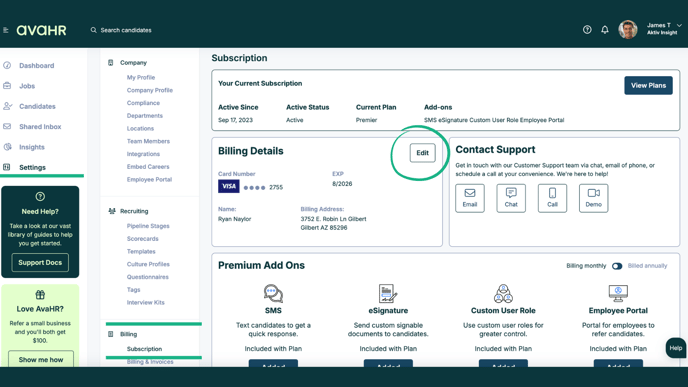Click the Dashboard gauge icon
Image resolution: width=688 pixels, height=387 pixels.
click(x=7, y=65)
